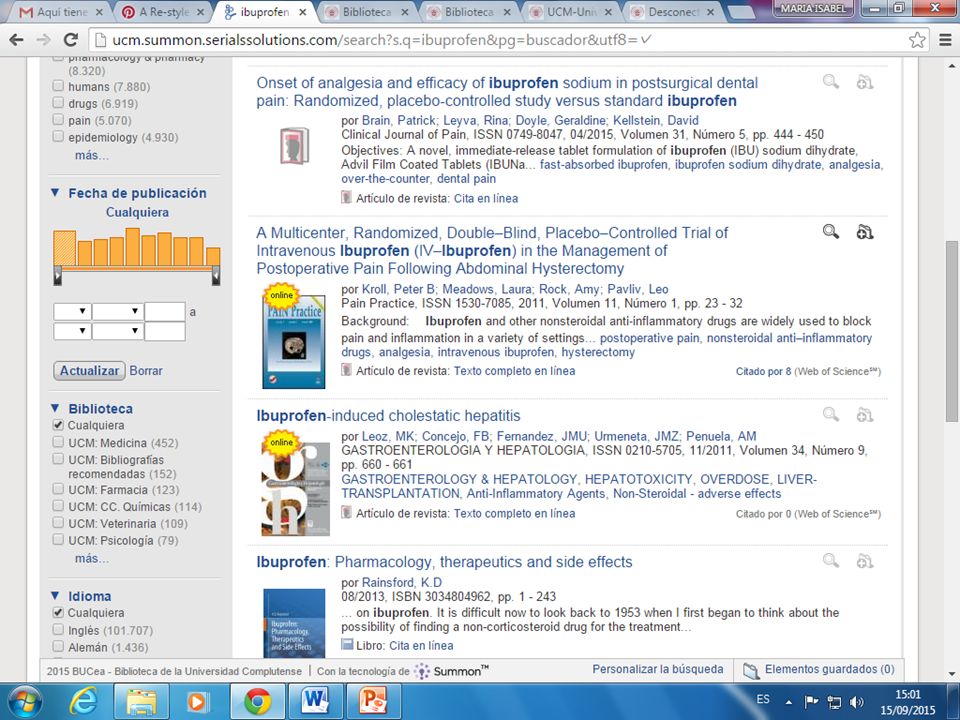Click 'Personalizar la búsqueda' link
The width and height of the screenshot is (960, 720).
click(x=658, y=669)
